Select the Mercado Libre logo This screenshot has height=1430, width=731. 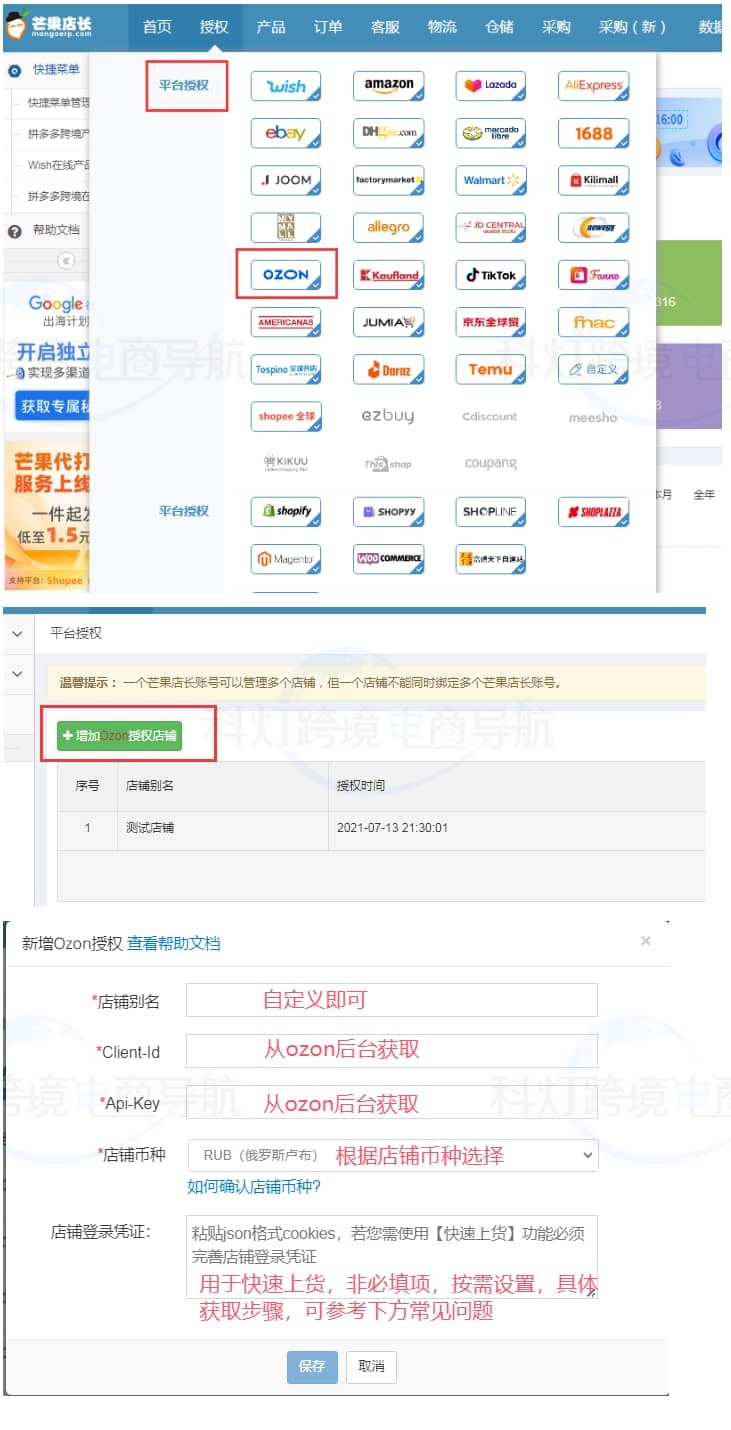(491, 133)
